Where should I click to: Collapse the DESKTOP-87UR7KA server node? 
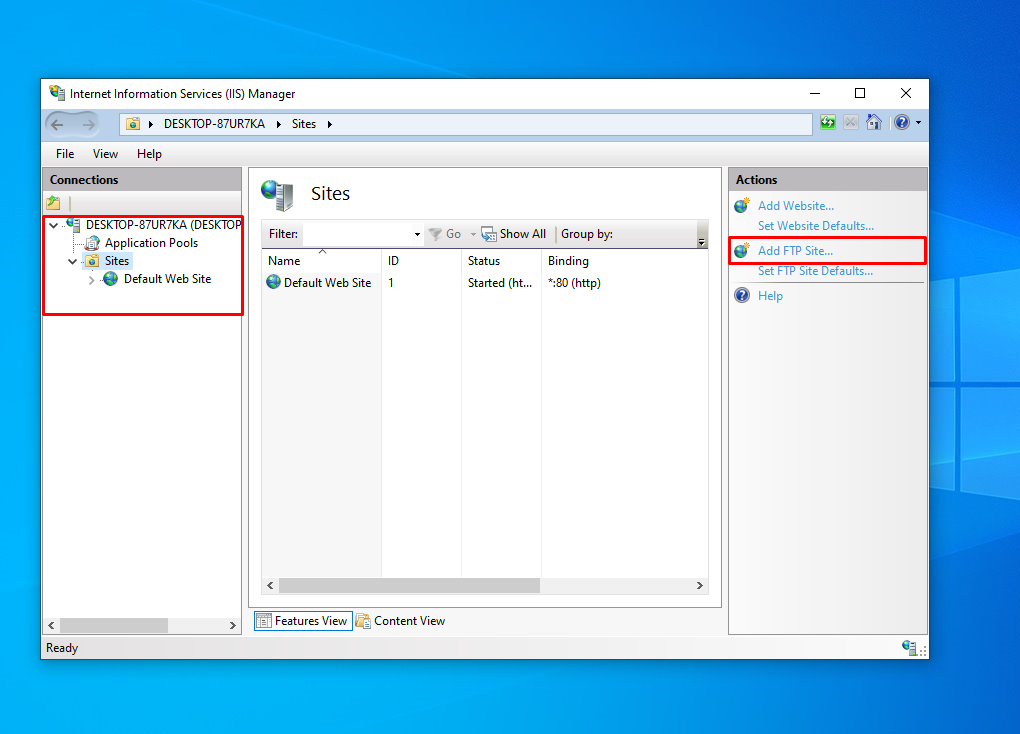pos(54,225)
